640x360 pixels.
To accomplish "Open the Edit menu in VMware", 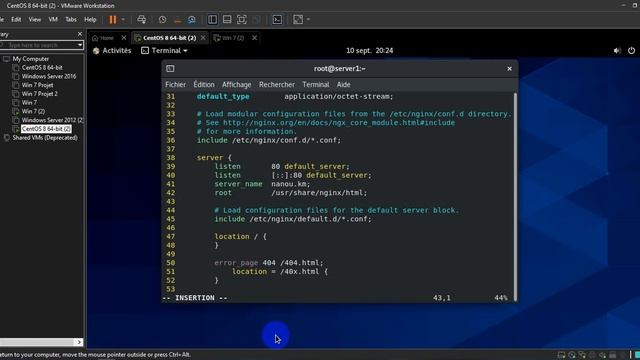I will pos(16,20).
